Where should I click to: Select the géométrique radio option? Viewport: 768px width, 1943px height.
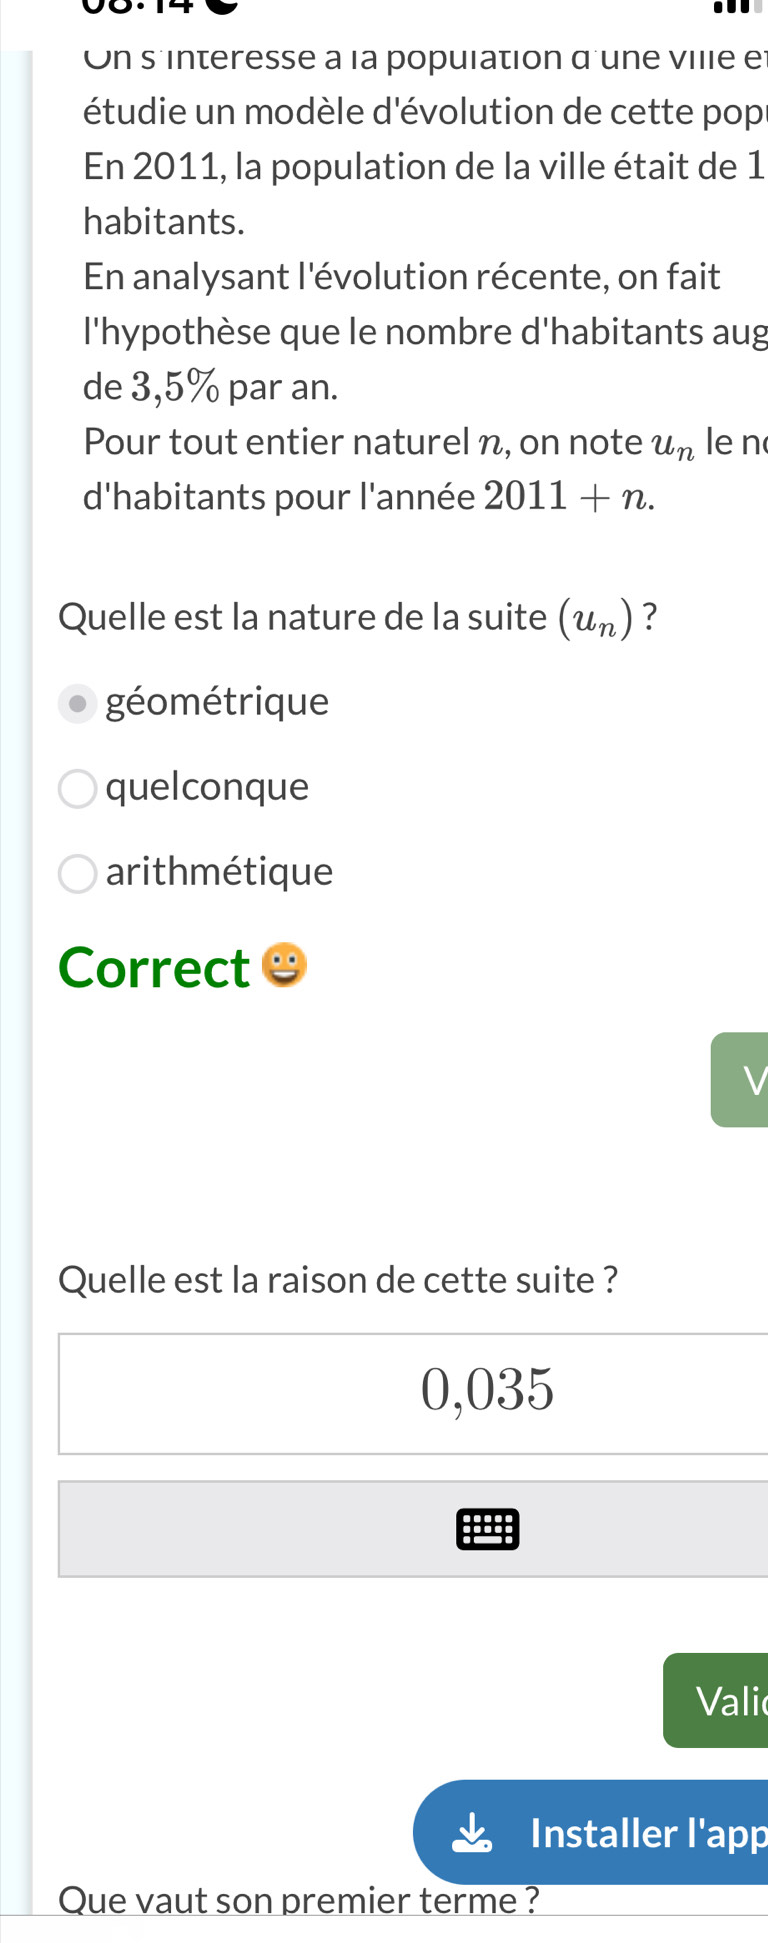tap(78, 704)
